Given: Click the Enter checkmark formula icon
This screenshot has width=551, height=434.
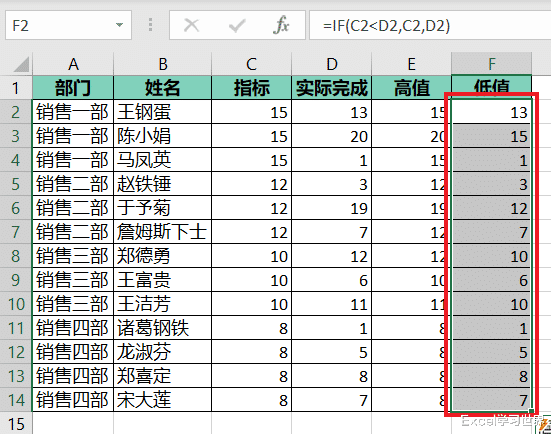Looking at the screenshot, I should [236, 26].
